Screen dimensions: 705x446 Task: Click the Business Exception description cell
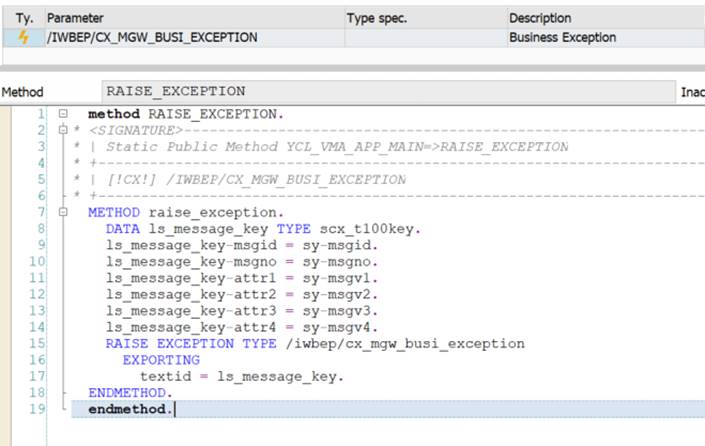tap(606, 37)
